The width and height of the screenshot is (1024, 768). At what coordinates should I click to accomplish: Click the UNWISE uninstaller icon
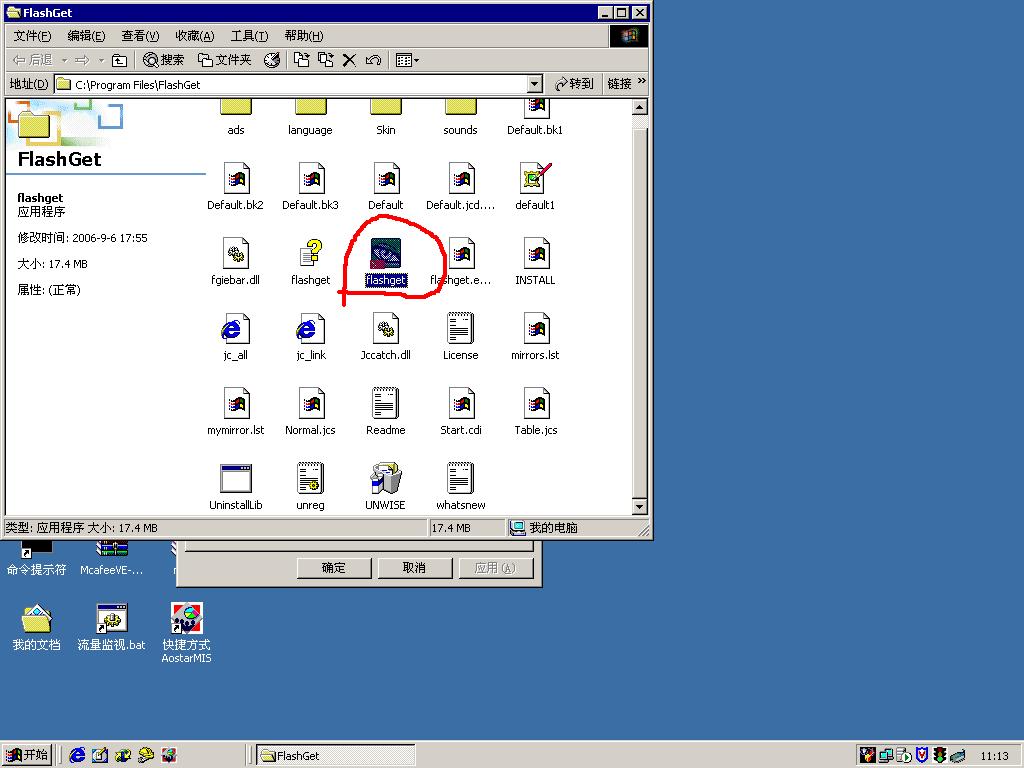[385, 479]
